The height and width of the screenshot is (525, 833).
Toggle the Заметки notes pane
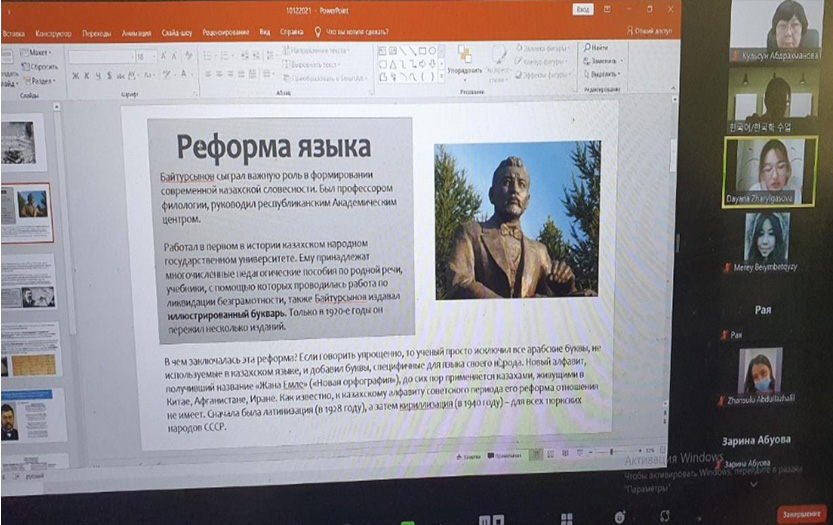pos(467,455)
